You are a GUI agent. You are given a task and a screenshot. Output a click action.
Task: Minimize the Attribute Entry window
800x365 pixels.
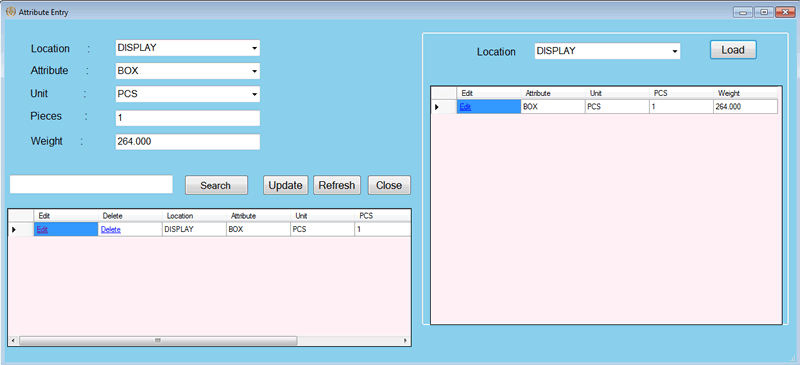[743, 12]
